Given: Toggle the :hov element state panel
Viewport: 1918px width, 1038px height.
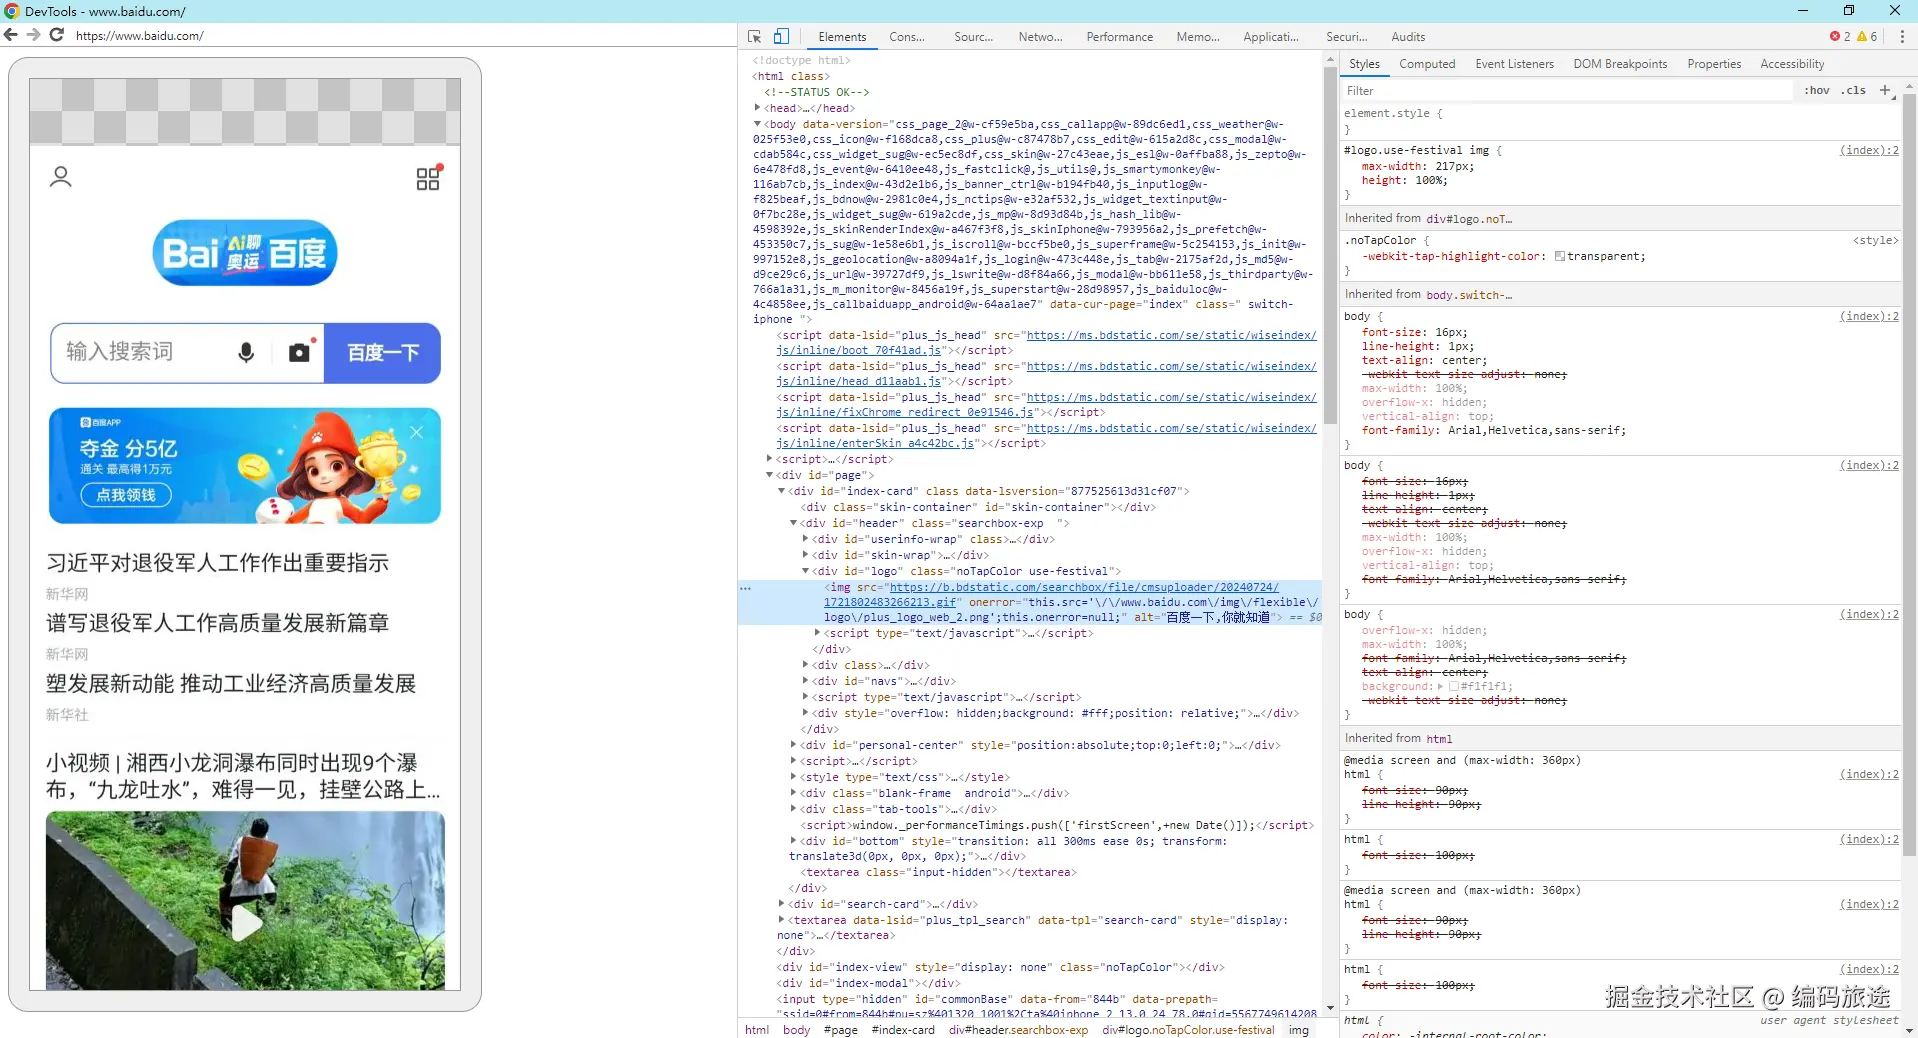Looking at the screenshot, I should point(1817,90).
